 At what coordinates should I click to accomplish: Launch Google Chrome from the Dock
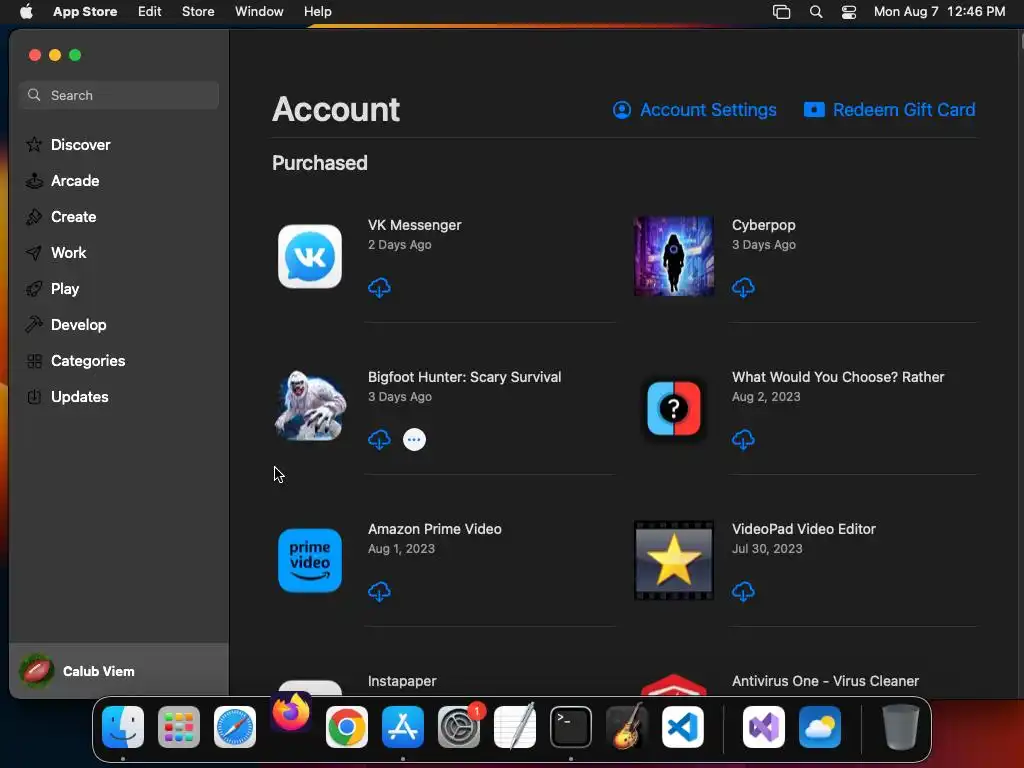pyautogui.click(x=347, y=727)
